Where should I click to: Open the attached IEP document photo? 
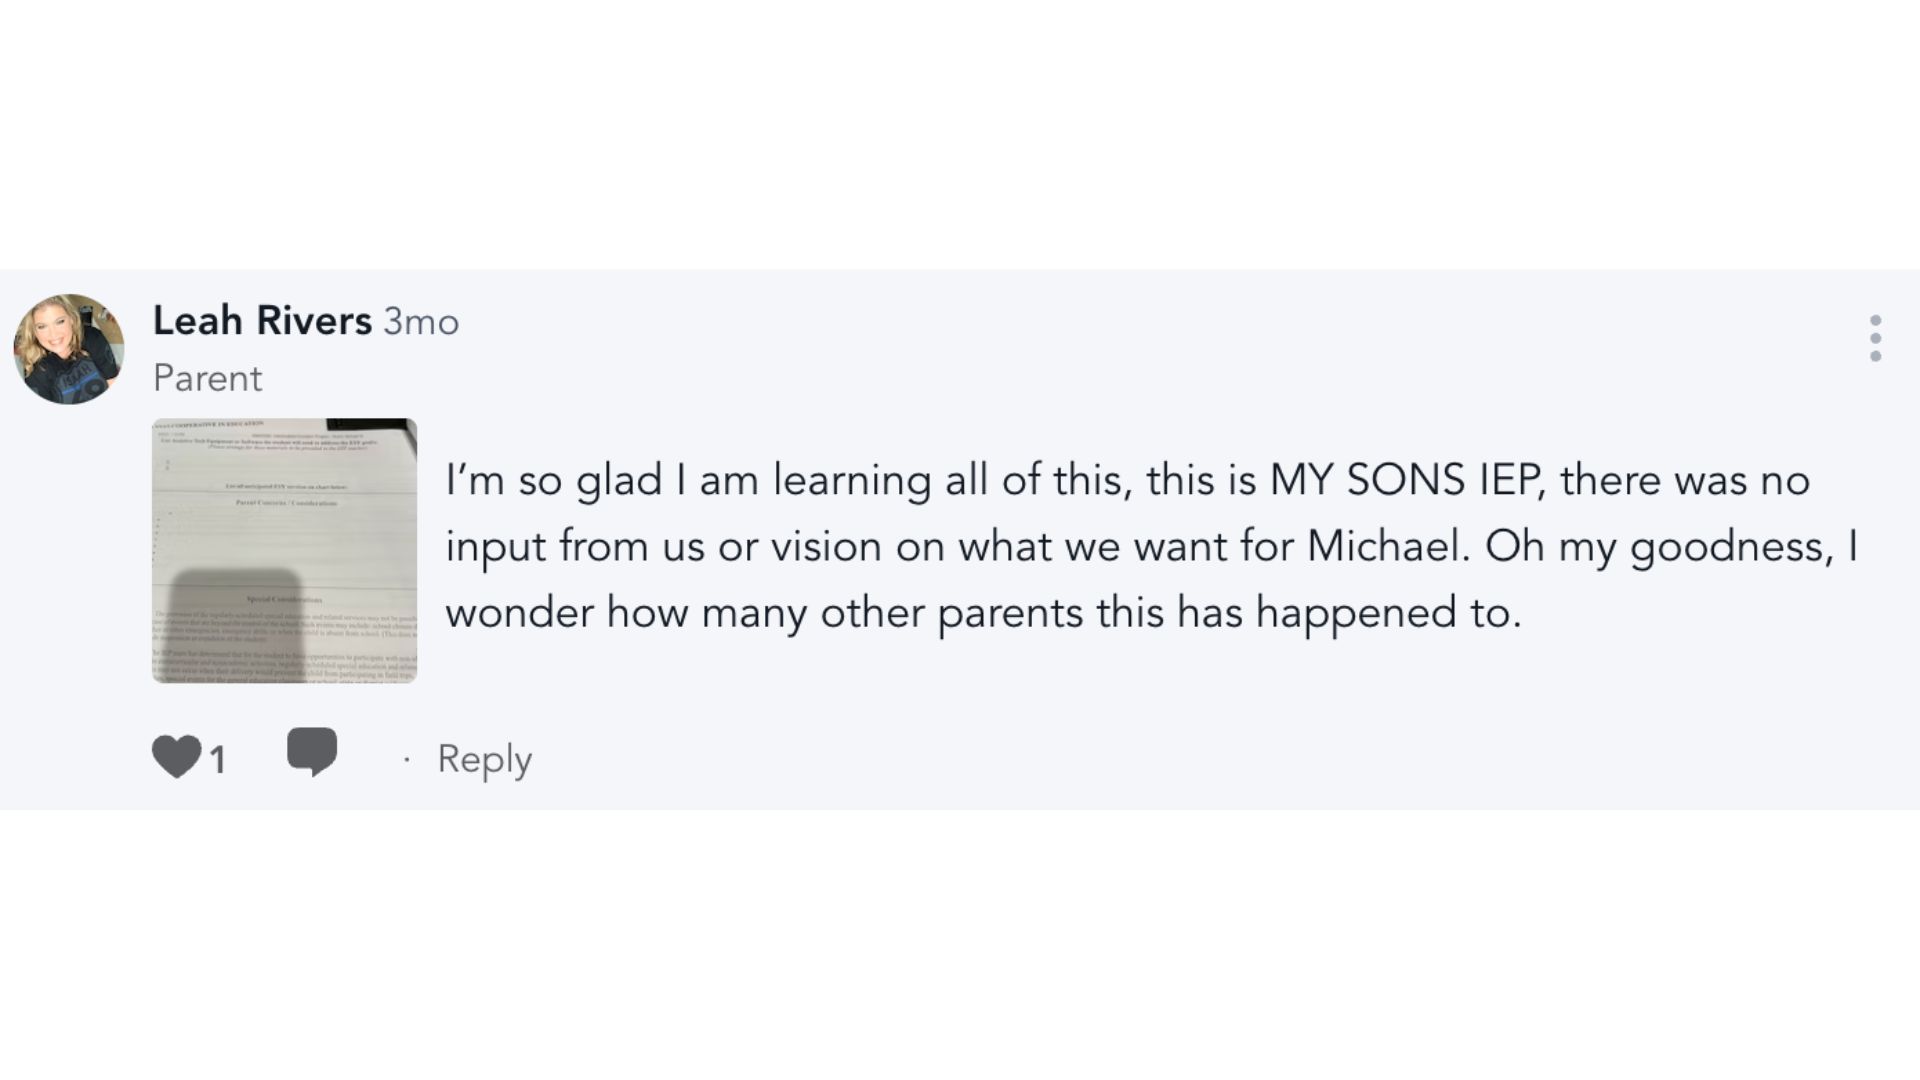284,550
